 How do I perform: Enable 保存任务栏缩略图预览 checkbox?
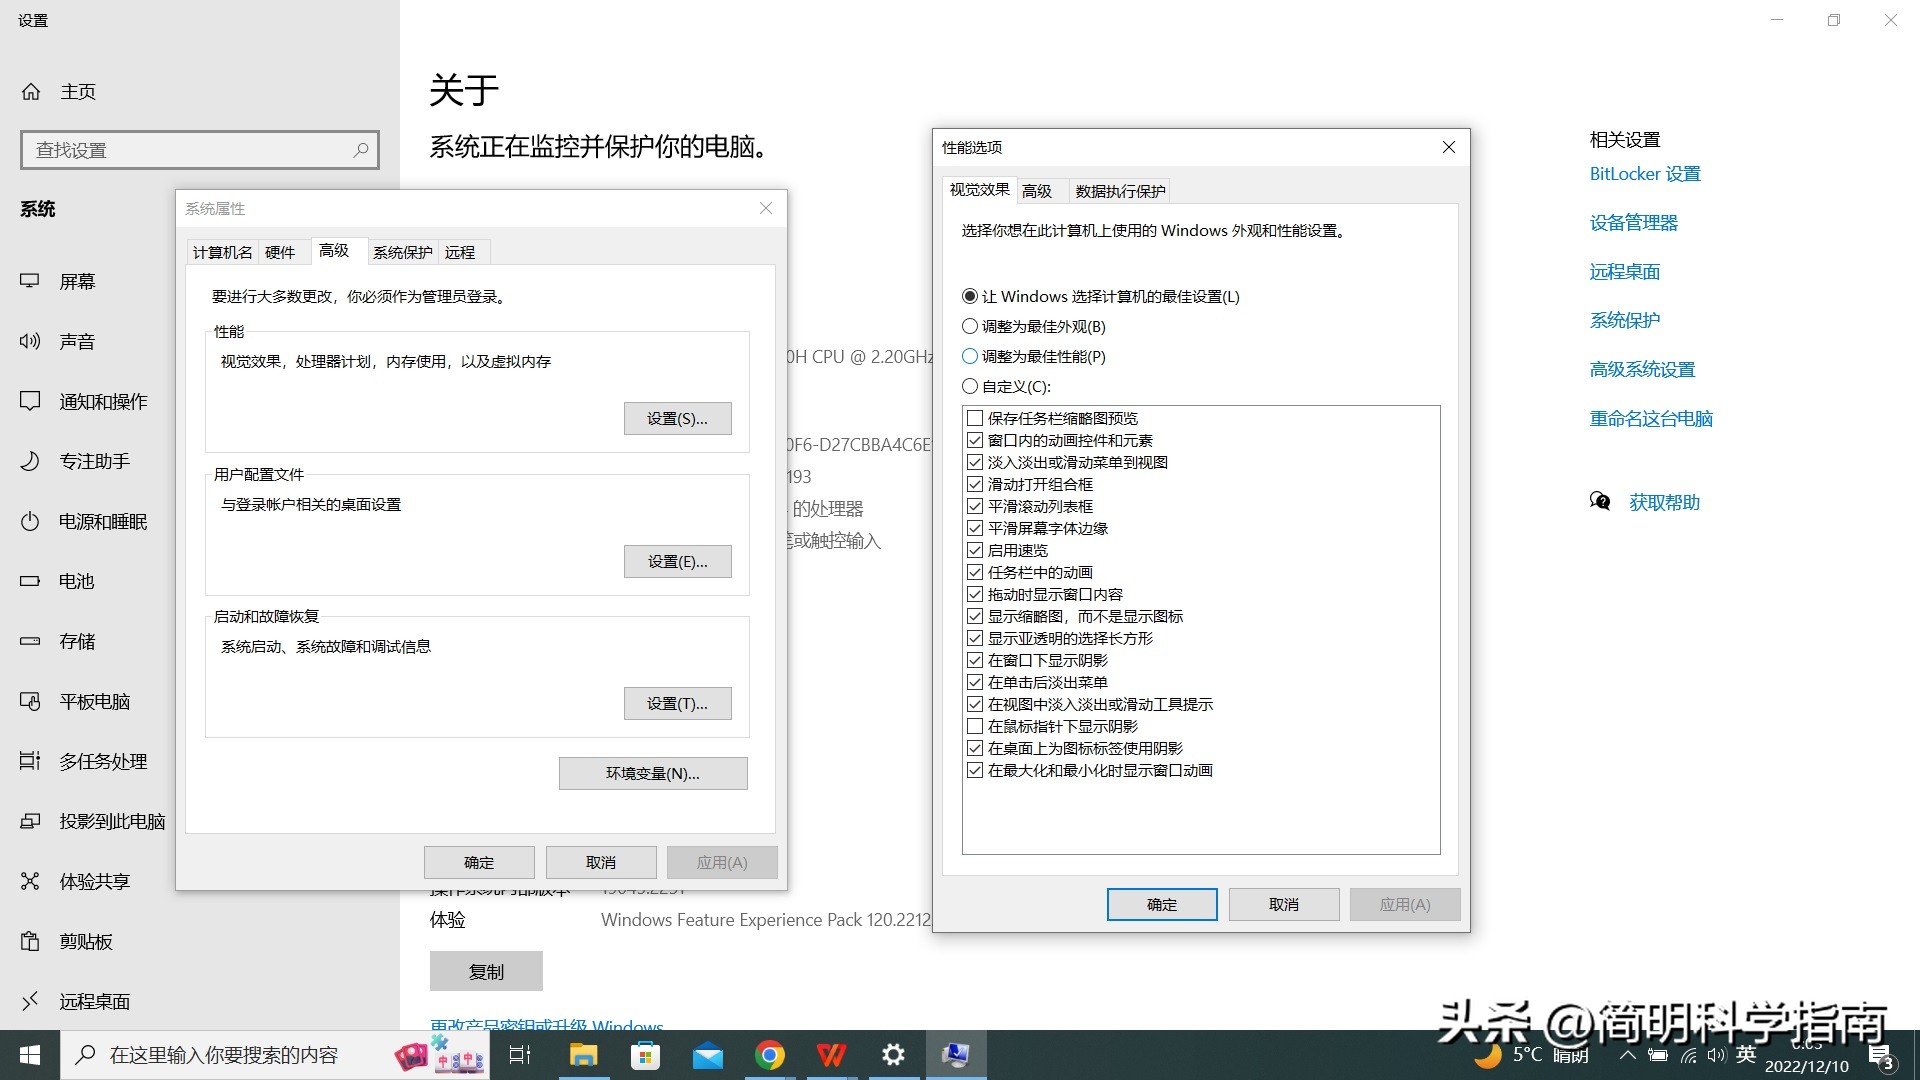pyautogui.click(x=975, y=418)
